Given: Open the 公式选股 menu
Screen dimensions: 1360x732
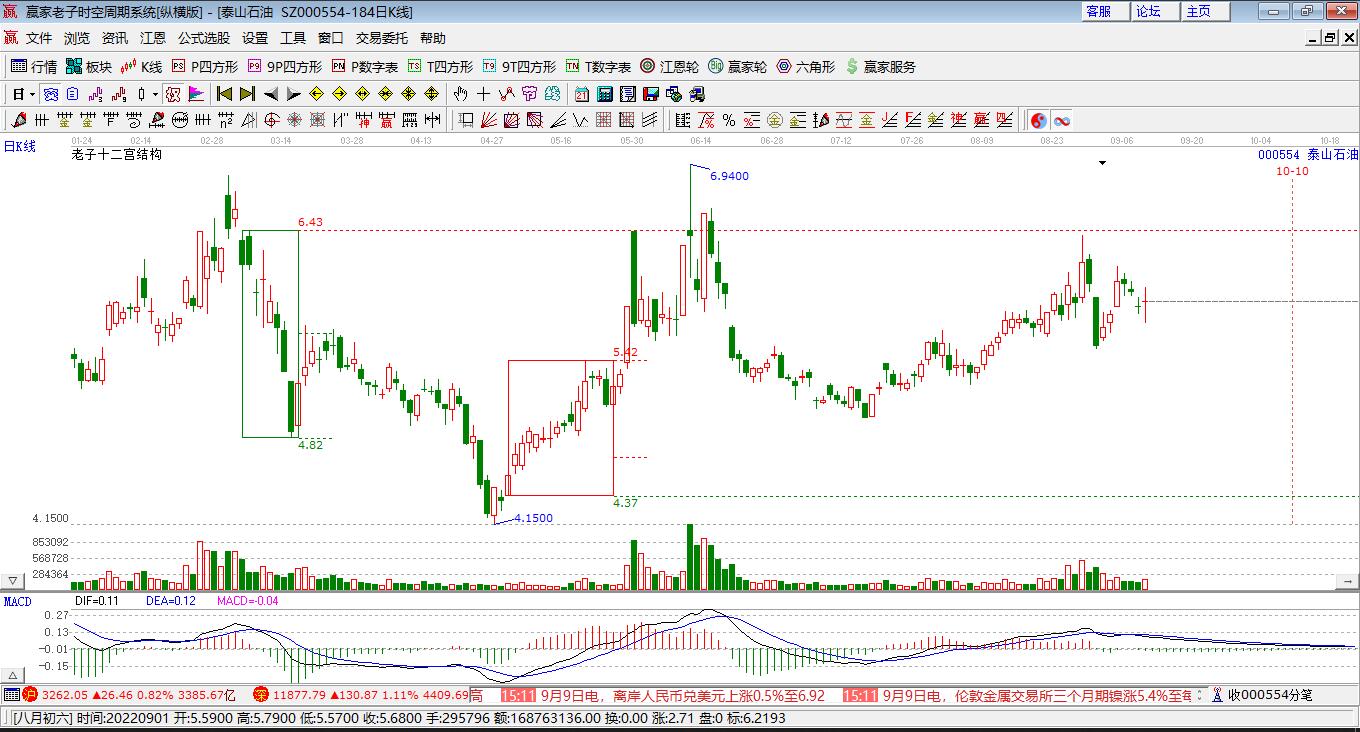Looking at the screenshot, I should 204,38.
